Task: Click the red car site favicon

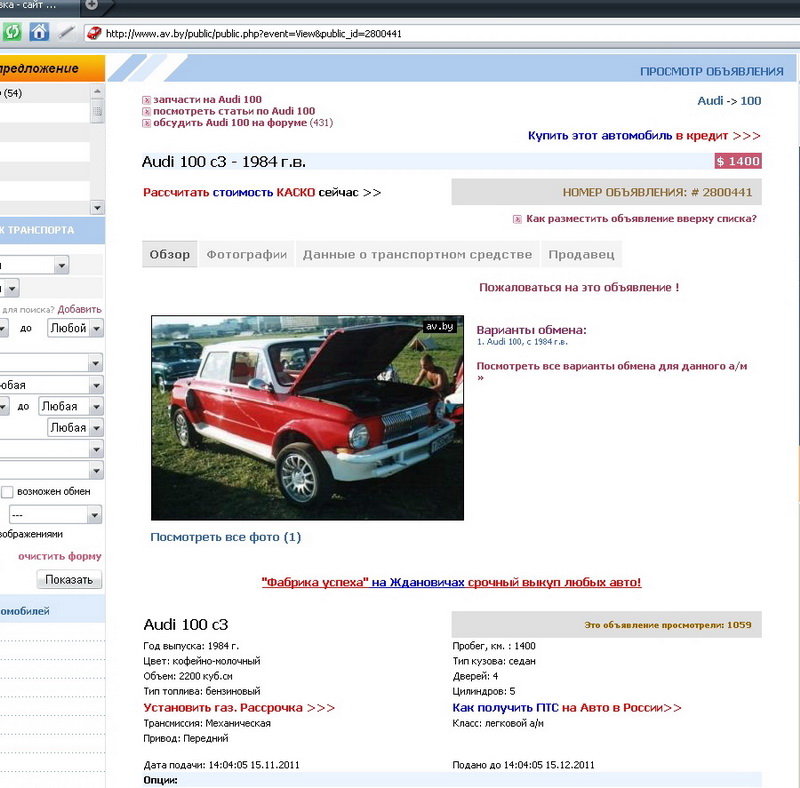Action: (x=94, y=34)
